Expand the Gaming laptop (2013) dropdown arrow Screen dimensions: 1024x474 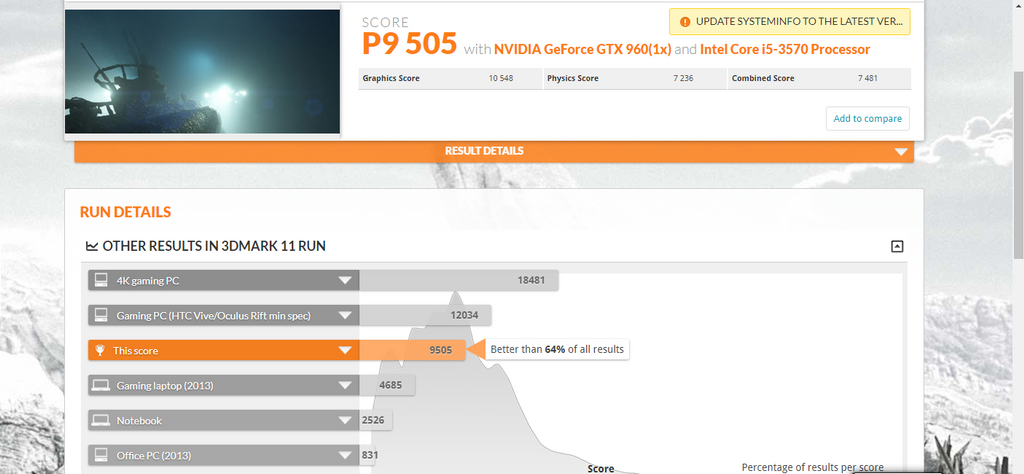pyautogui.click(x=345, y=386)
